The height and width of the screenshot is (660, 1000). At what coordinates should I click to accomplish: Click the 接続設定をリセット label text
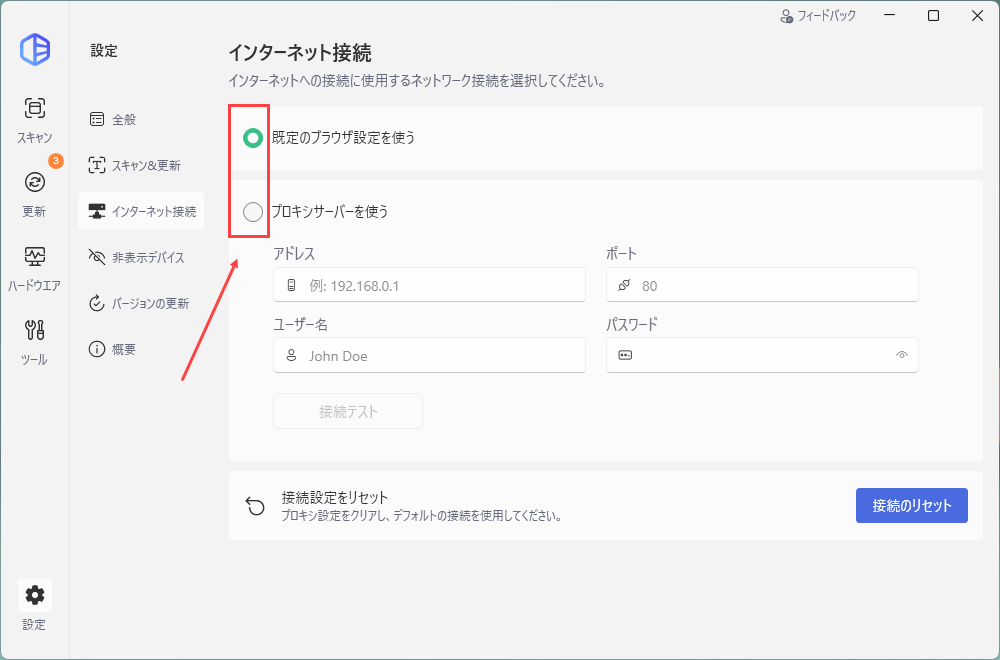click(x=335, y=497)
